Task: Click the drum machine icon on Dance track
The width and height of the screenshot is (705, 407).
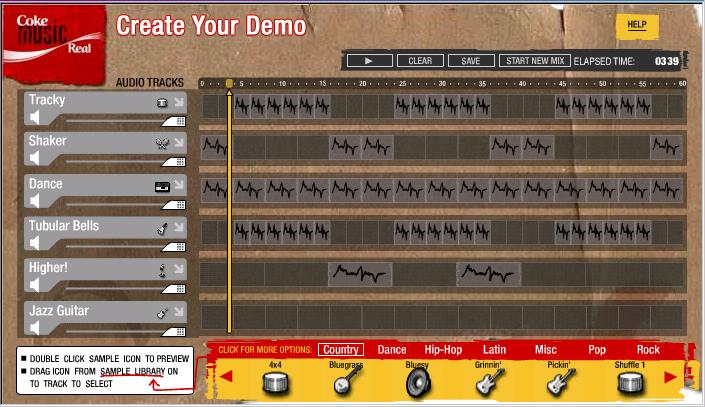Action: [x=162, y=186]
